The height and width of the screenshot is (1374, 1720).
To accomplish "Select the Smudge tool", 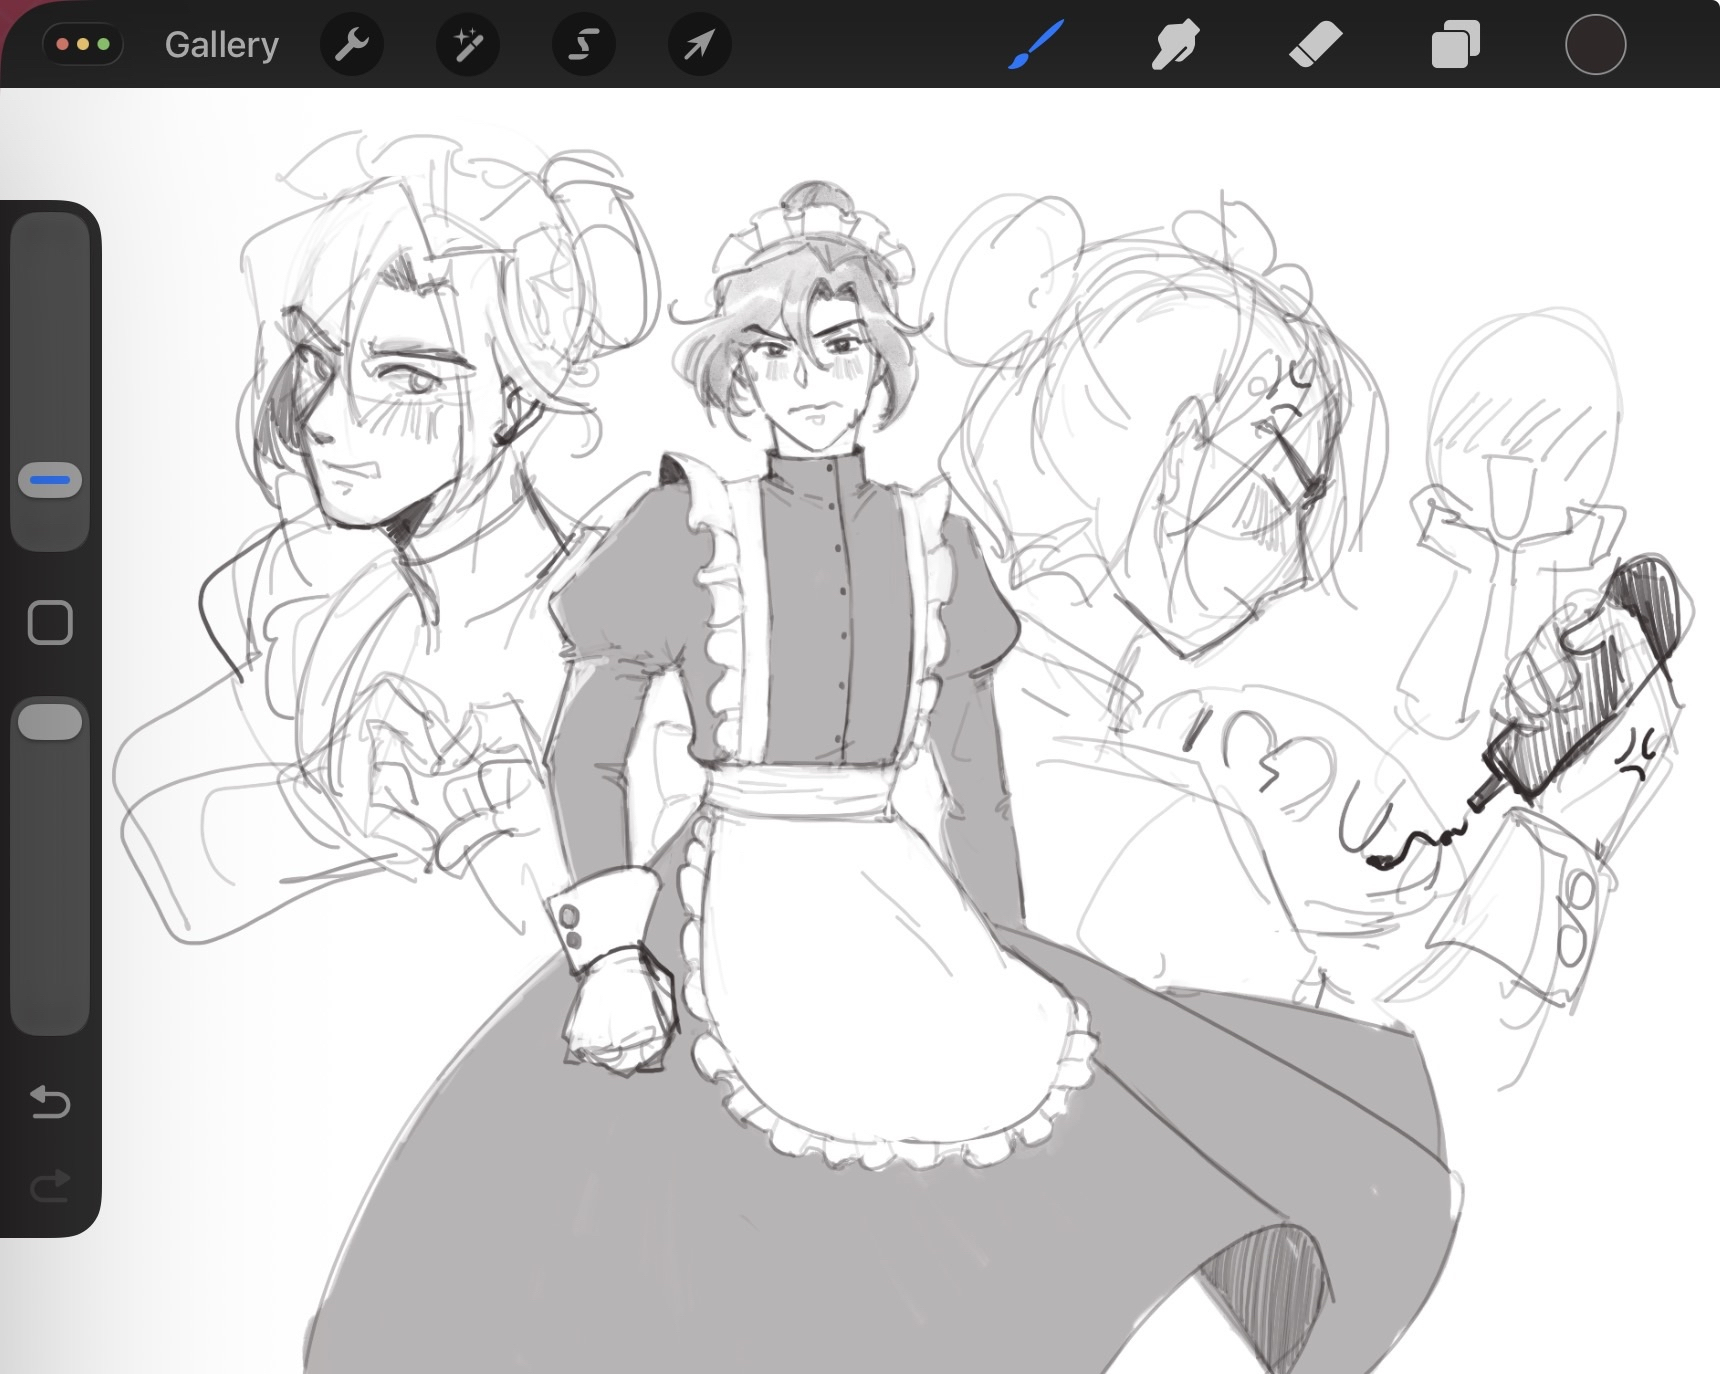I will (1175, 45).
